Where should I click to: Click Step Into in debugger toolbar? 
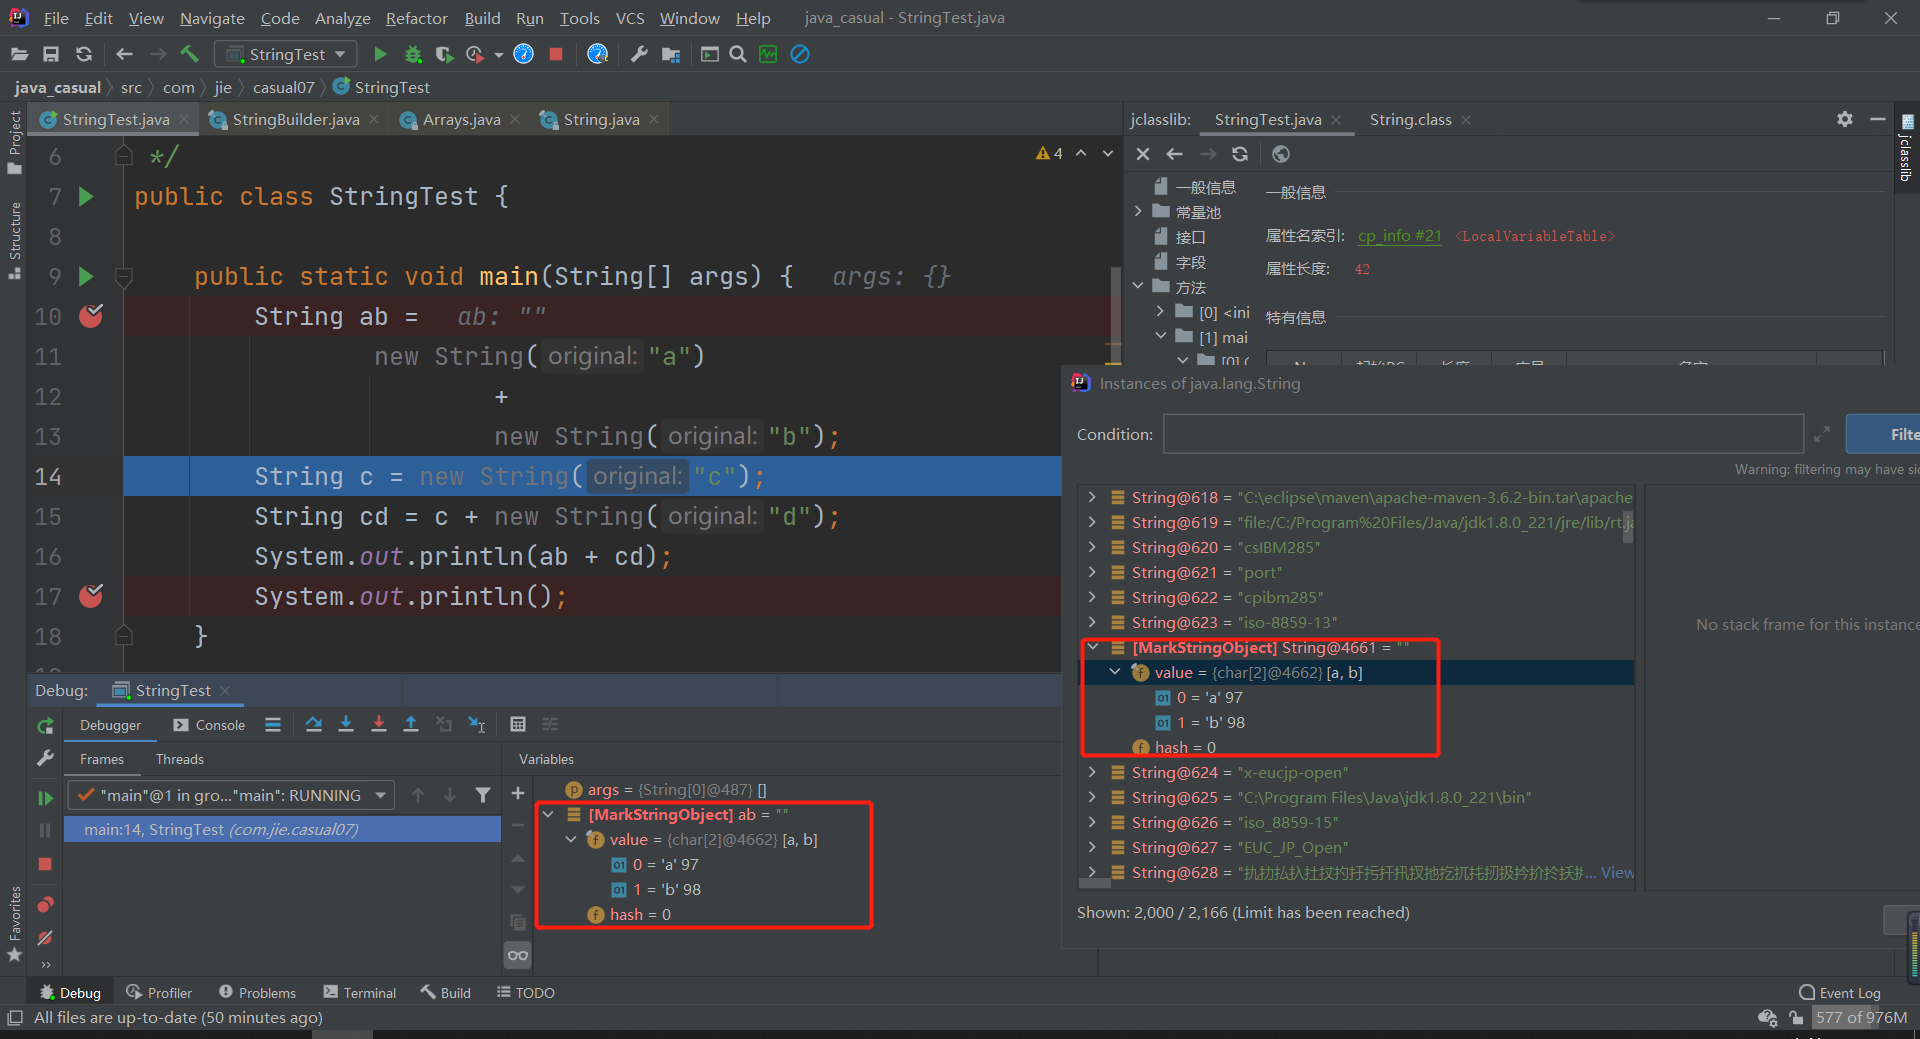pos(346,724)
